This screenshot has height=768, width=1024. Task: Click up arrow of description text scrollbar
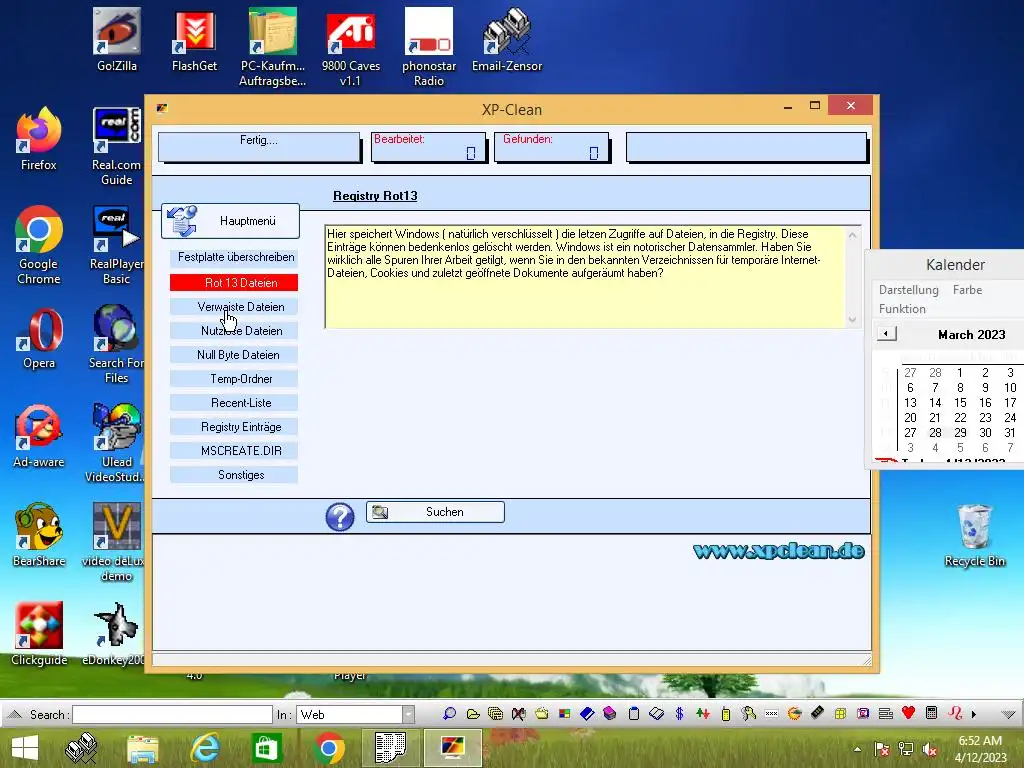click(852, 235)
